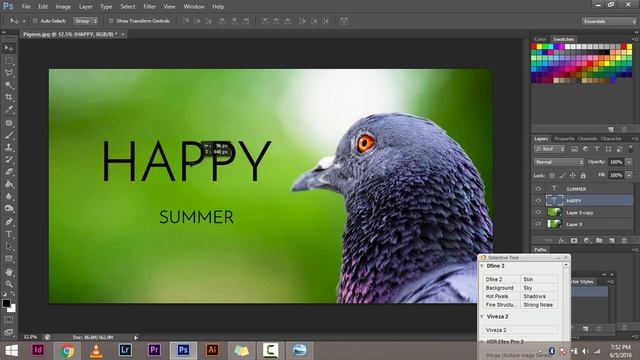Open the Essentials workspace dropdown
Viewport: 640px width, 360px height.
pos(609,21)
